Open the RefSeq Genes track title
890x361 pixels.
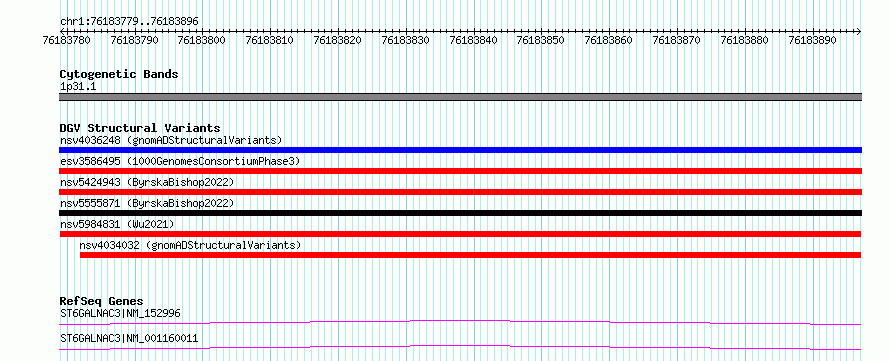[x=102, y=301]
